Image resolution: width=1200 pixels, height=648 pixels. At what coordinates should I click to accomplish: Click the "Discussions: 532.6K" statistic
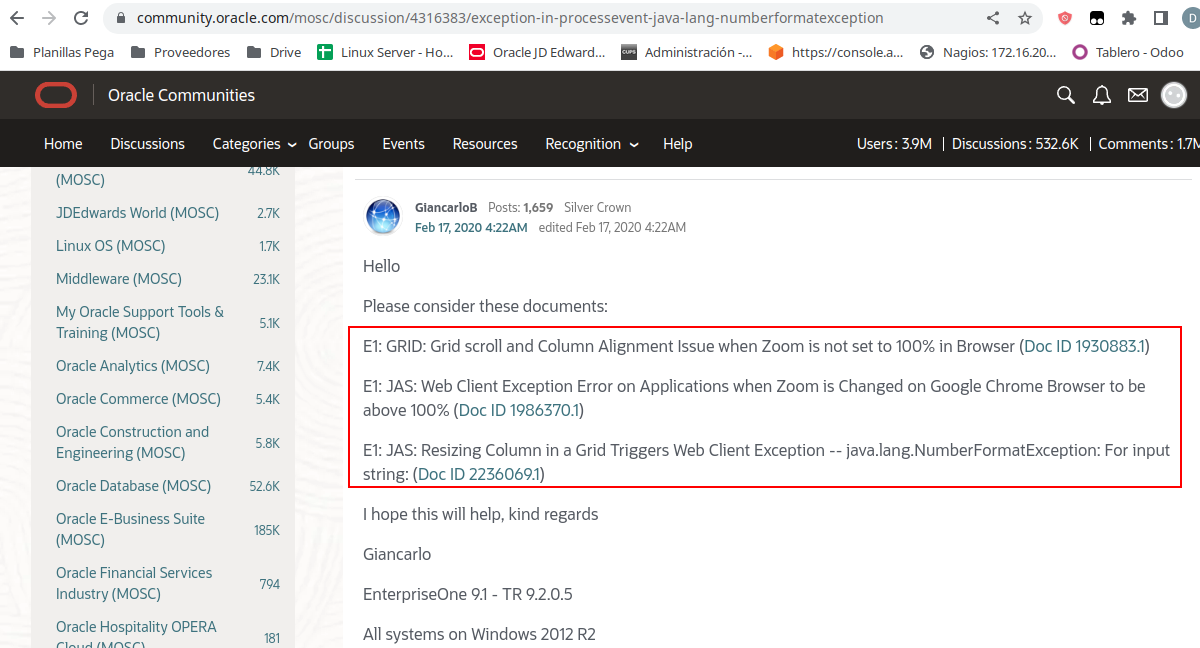click(1015, 144)
